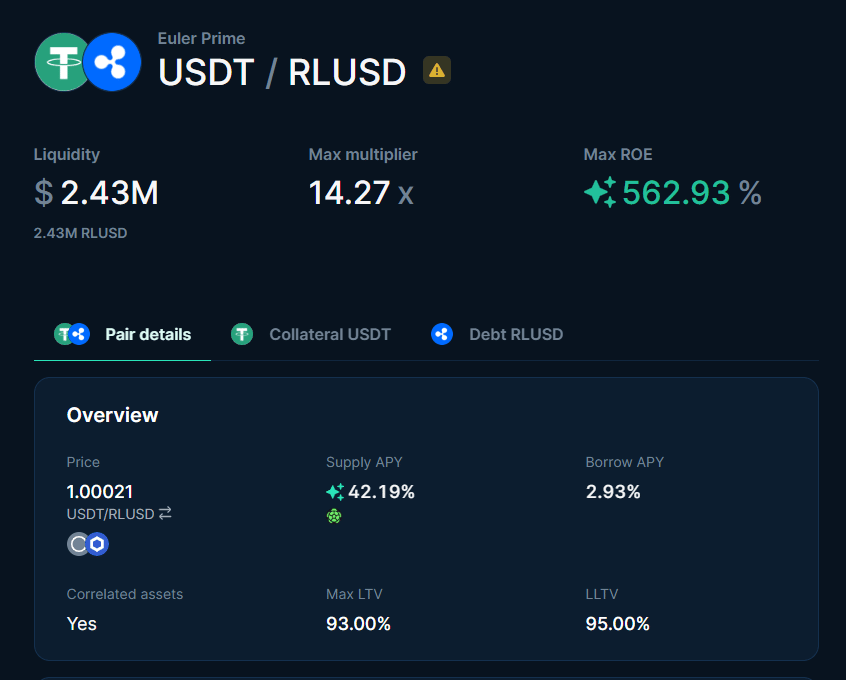Click the USDT Tether logo in header
This screenshot has width=846, height=680.
pyautogui.click(x=61, y=62)
